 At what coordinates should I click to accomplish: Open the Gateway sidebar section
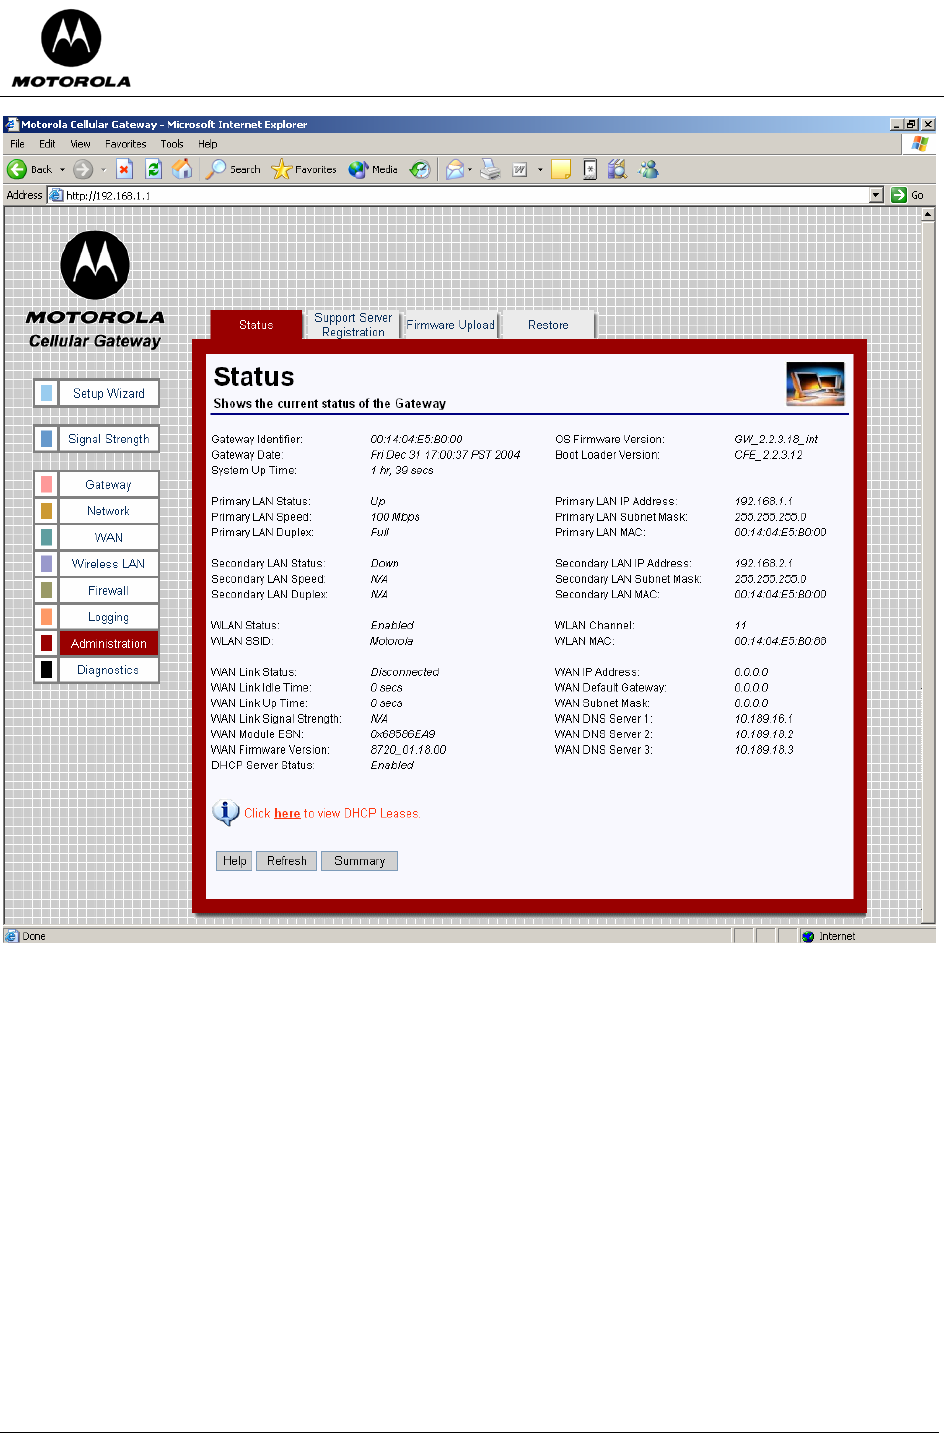click(x=109, y=485)
